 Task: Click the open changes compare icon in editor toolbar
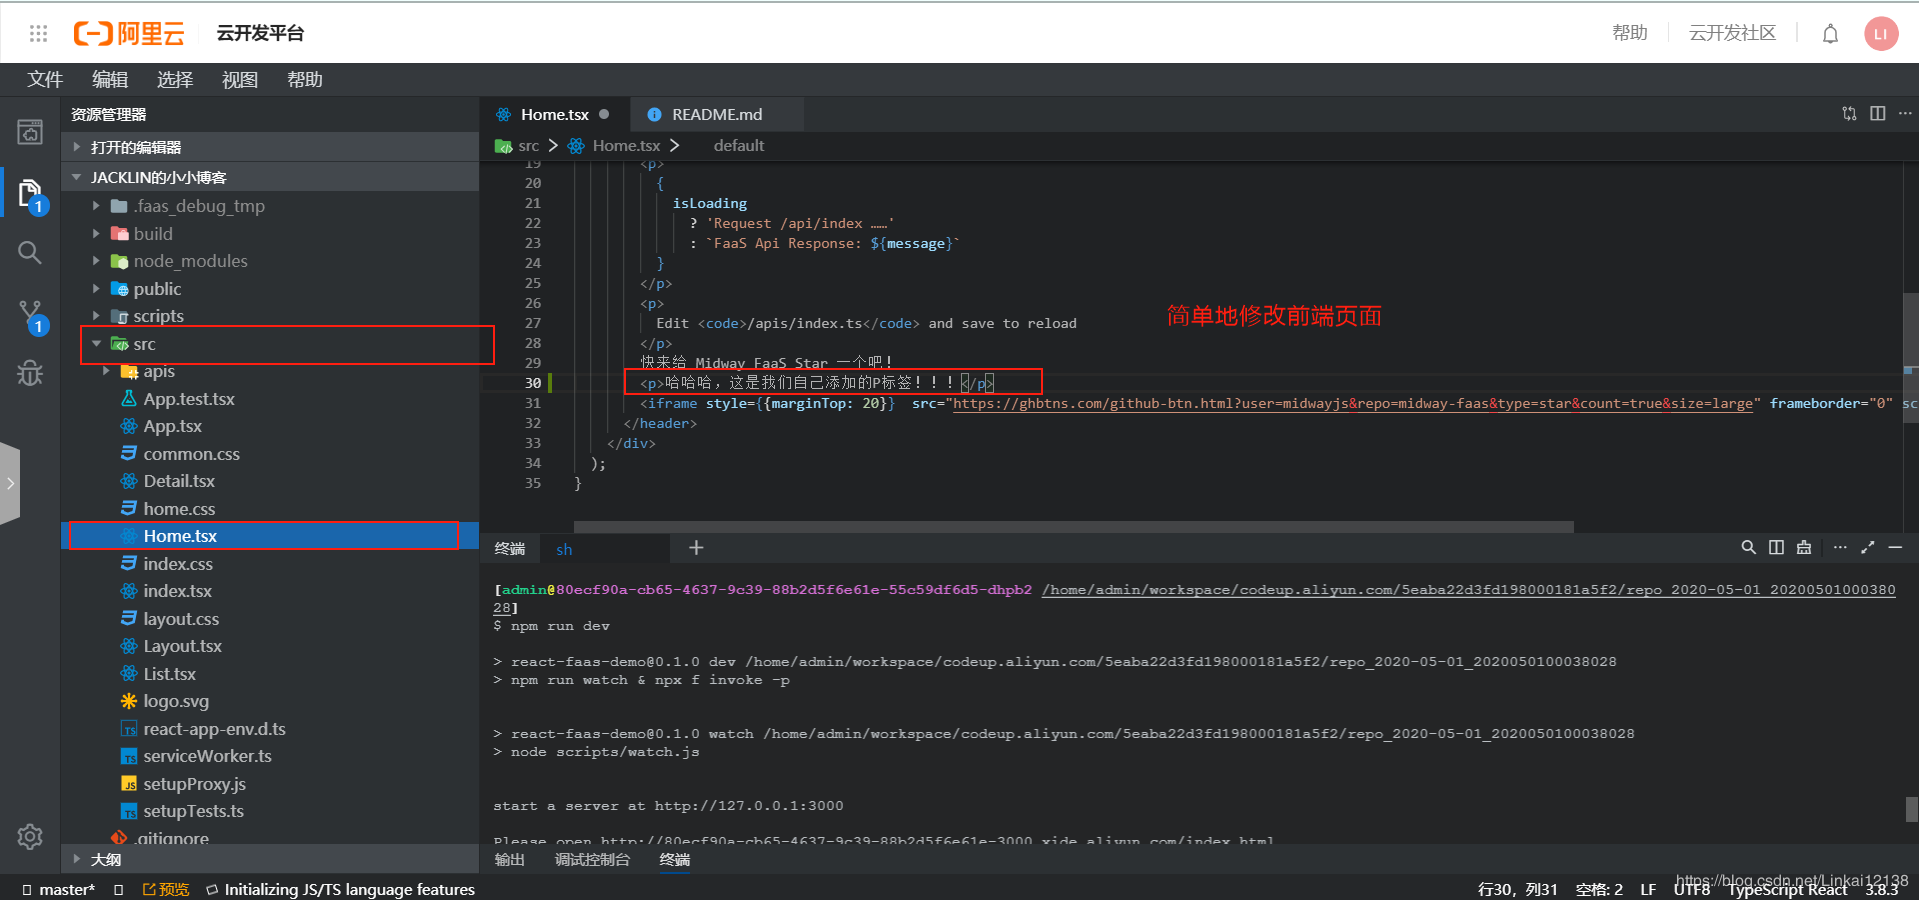[x=1849, y=114]
